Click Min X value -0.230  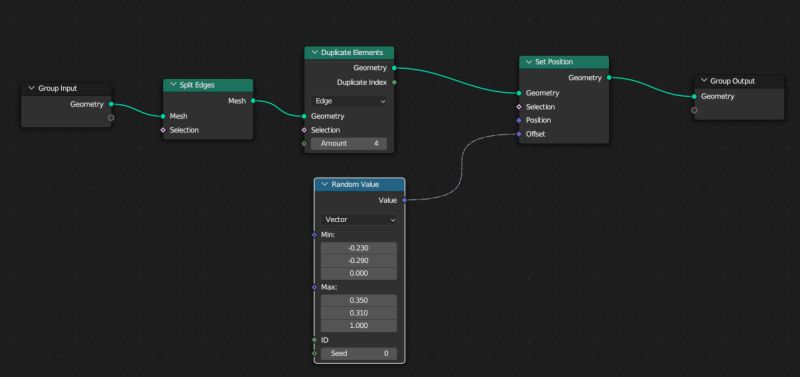tap(359, 248)
